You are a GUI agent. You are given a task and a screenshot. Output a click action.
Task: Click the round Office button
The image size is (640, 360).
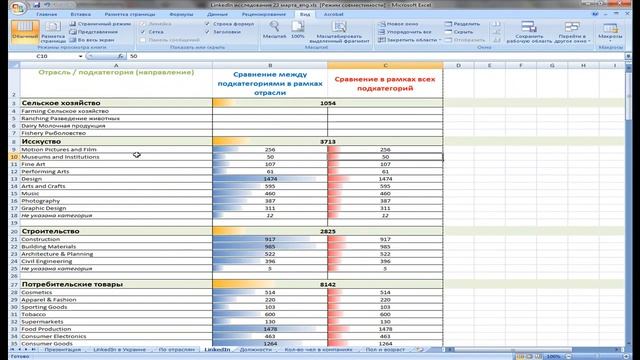pyautogui.click(x=17, y=7)
